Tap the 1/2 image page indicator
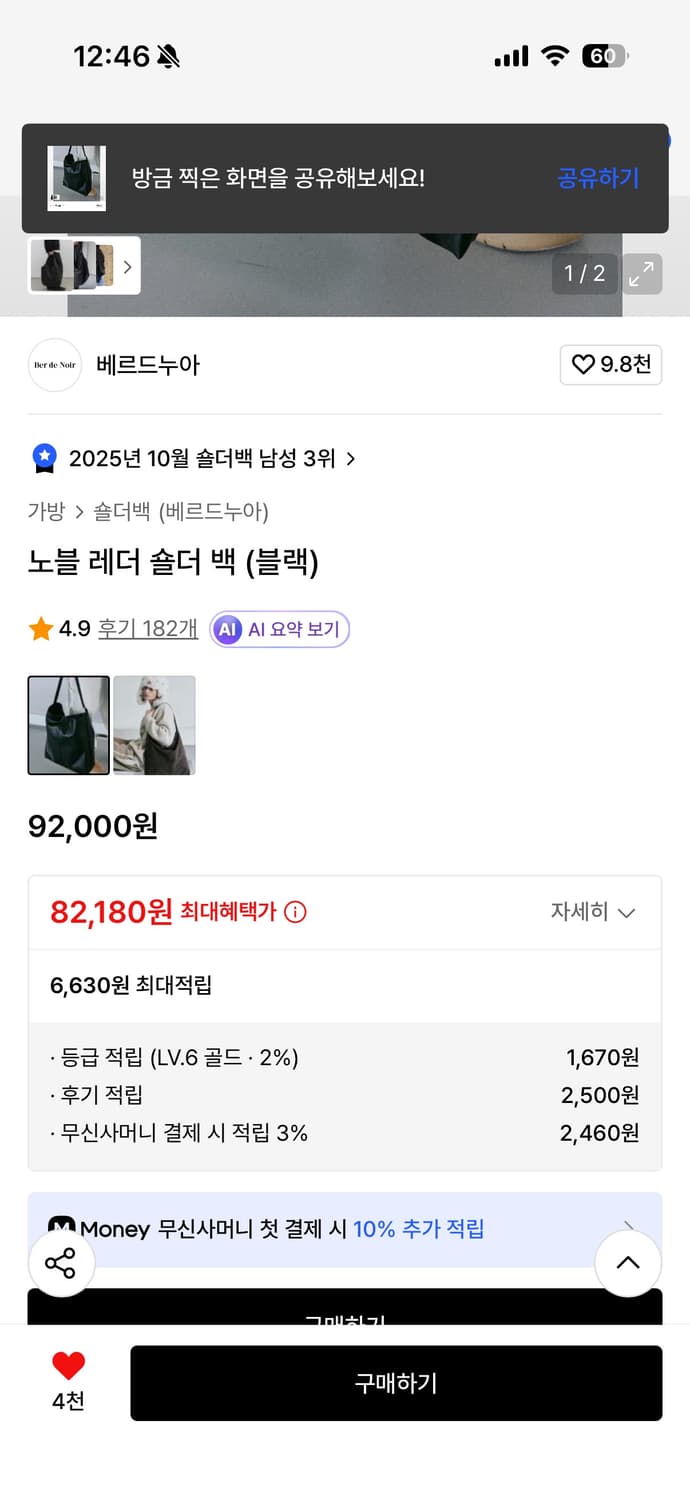The height and width of the screenshot is (1500, 690). click(583, 273)
